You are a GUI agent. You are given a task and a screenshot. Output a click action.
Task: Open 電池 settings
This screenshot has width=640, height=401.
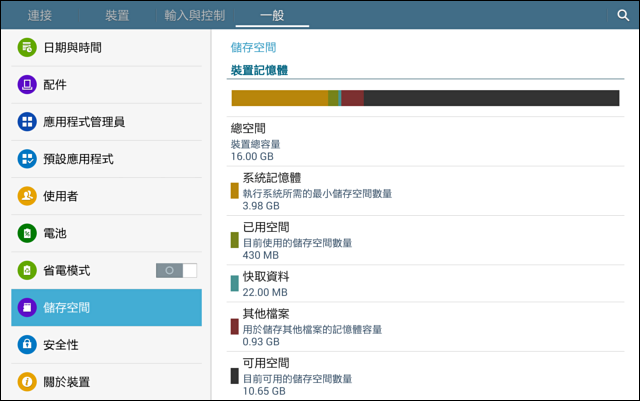click(107, 233)
